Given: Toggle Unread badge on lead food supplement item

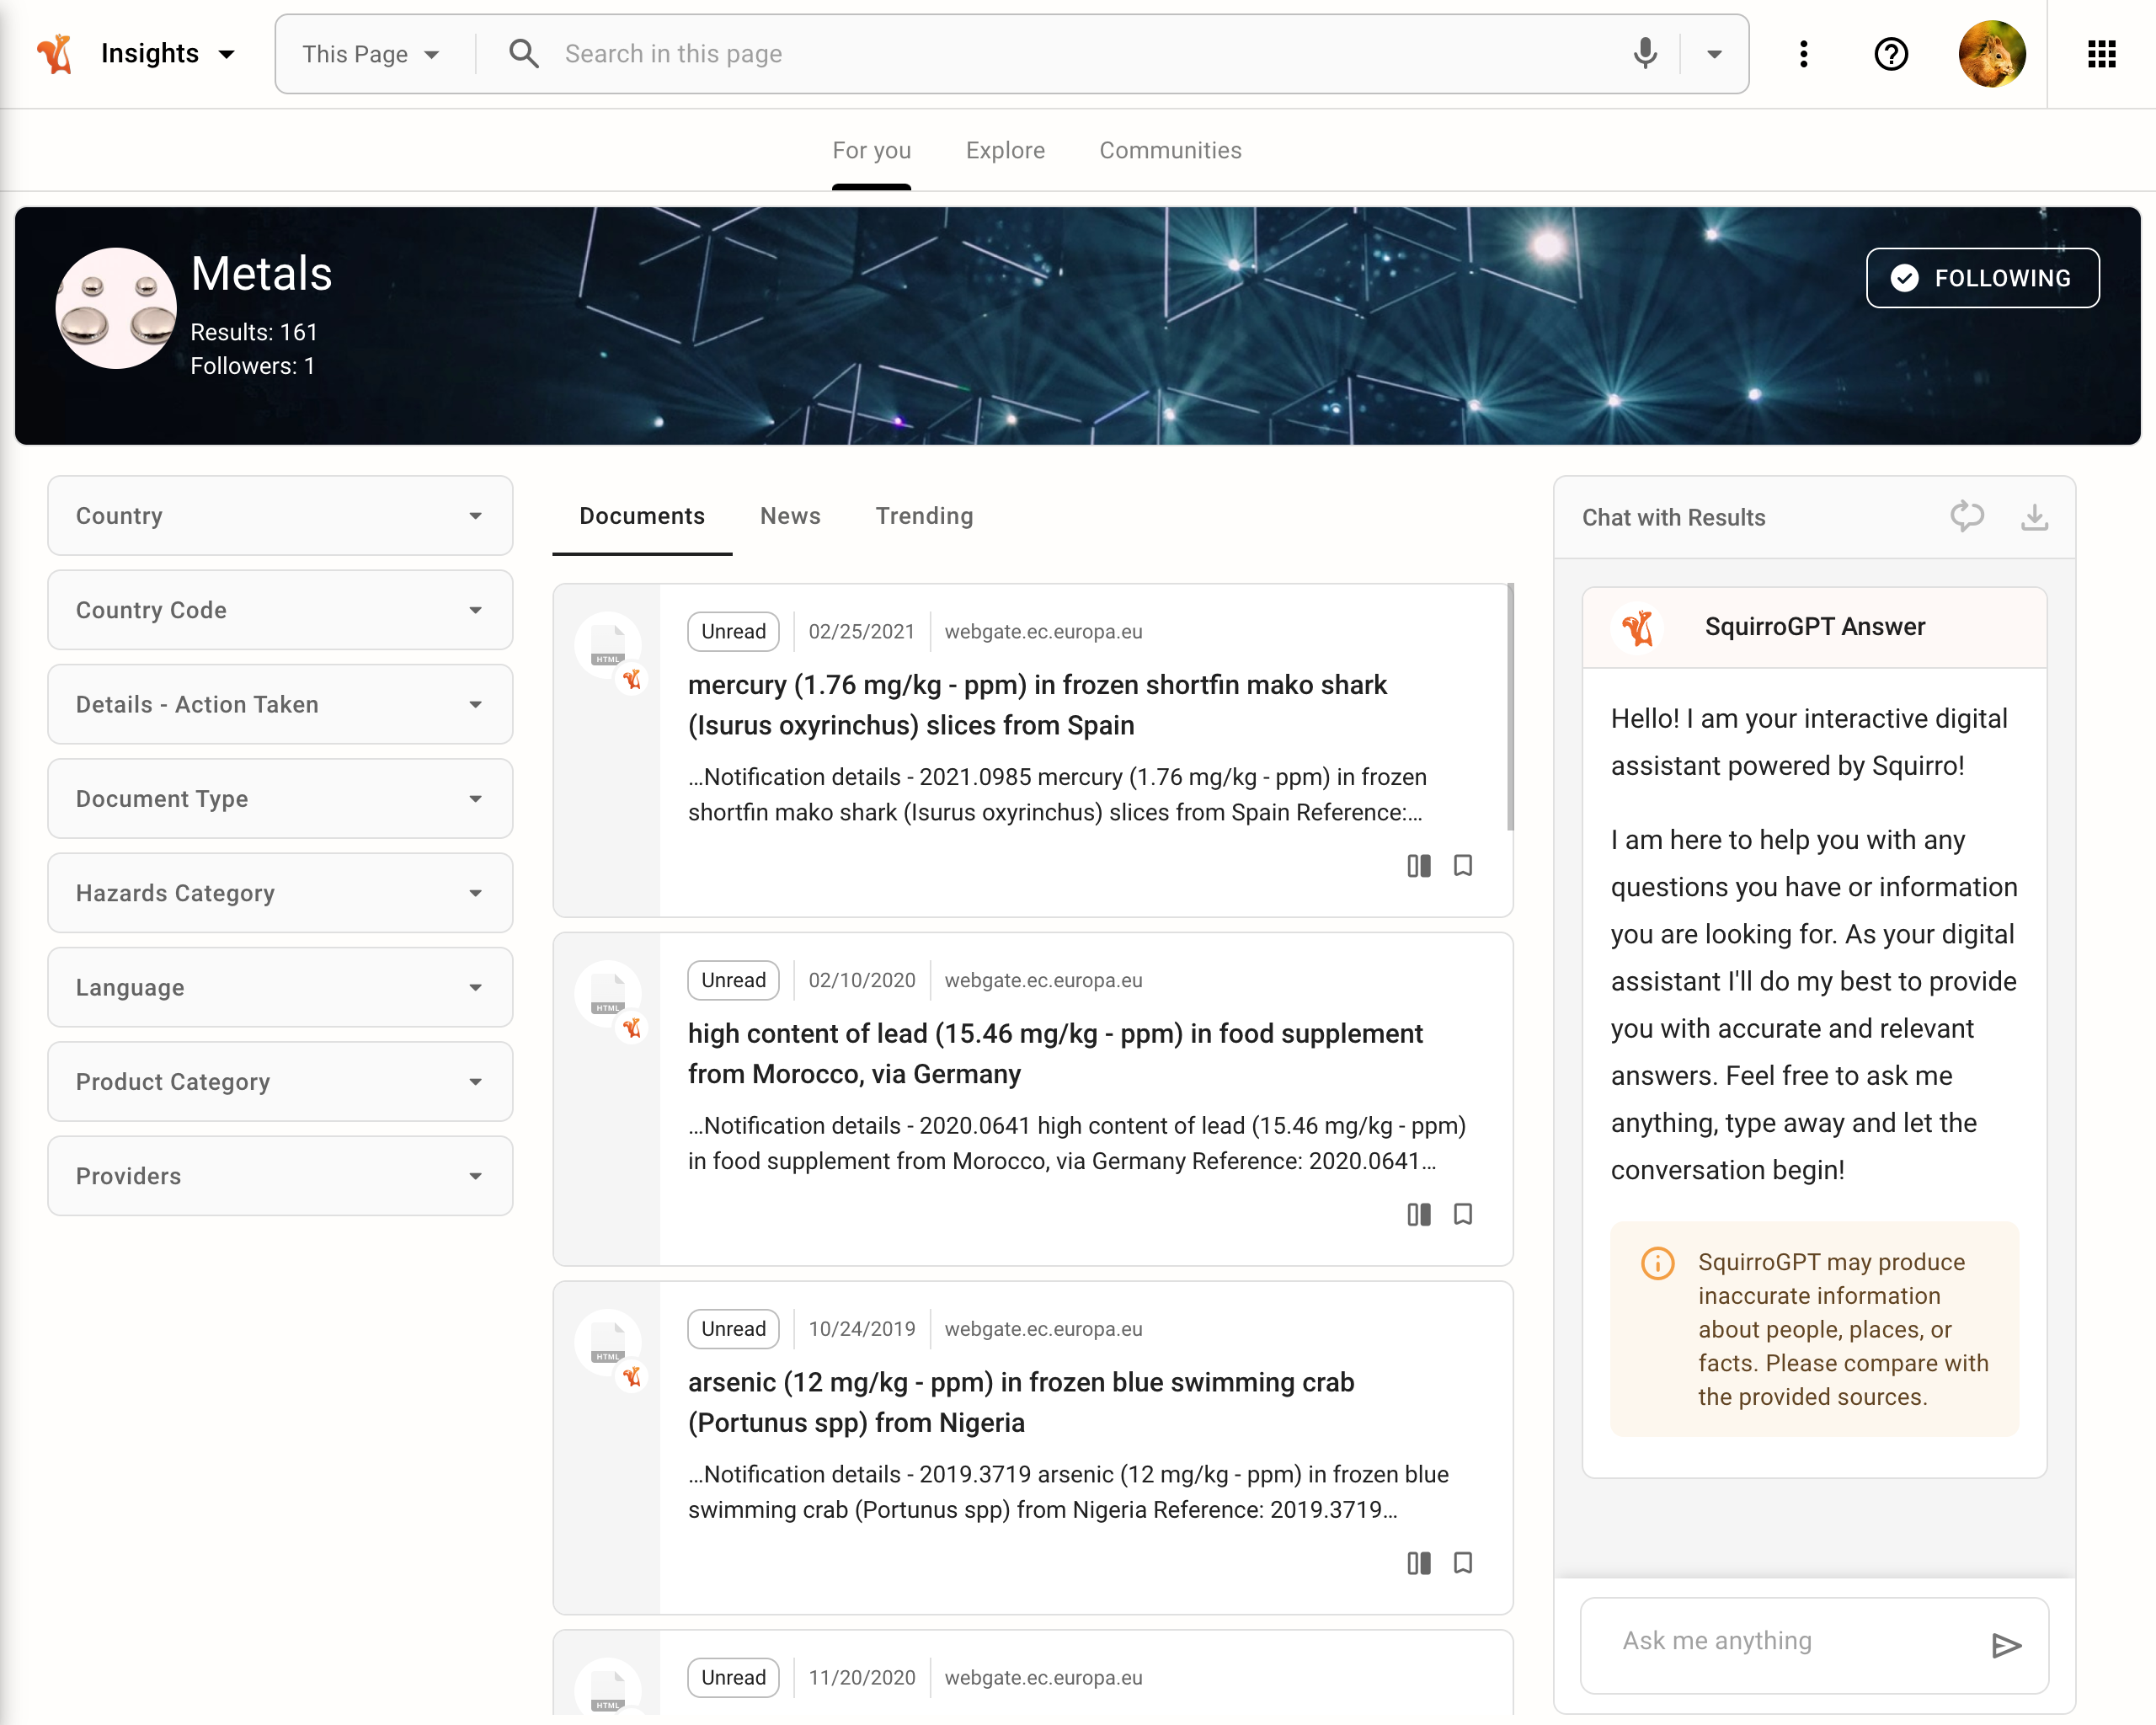Looking at the screenshot, I should click(x=733, y=981).
